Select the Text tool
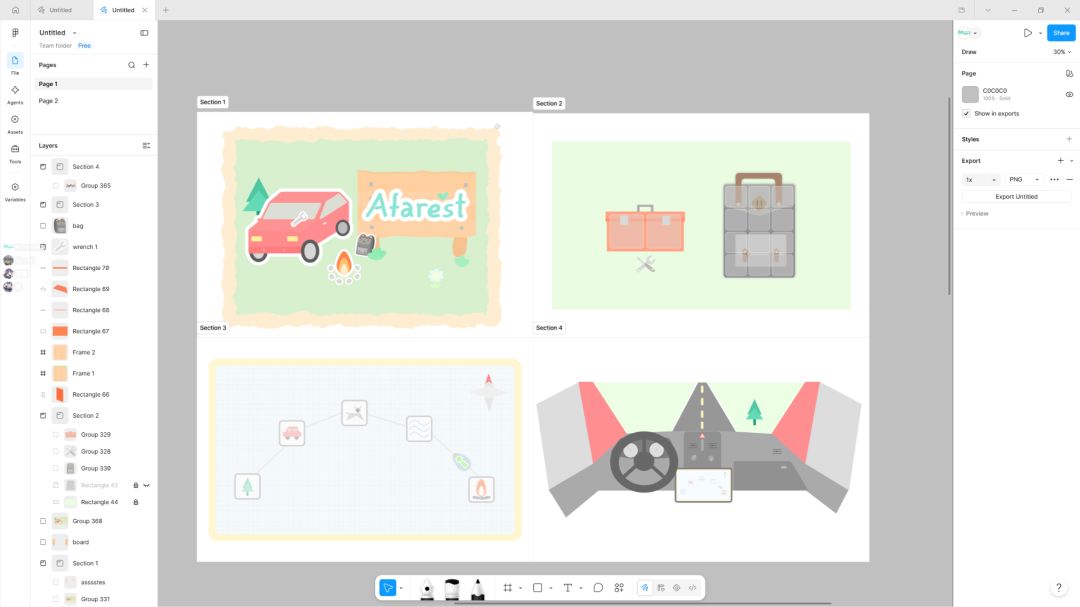Screen dimensions: 1080x607 pos(568,588)
